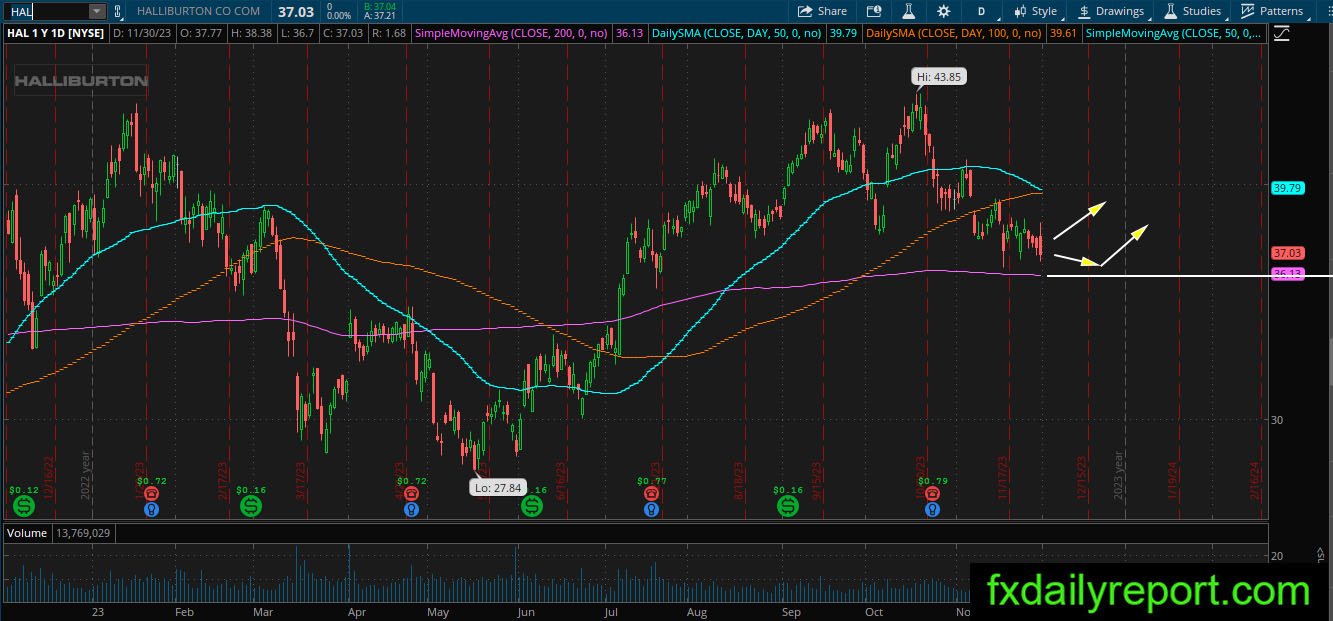This screenshot has height=621, width=1333.
Task: Click the $0.16 dividend icon near September
Action: [x=788, y=508]
